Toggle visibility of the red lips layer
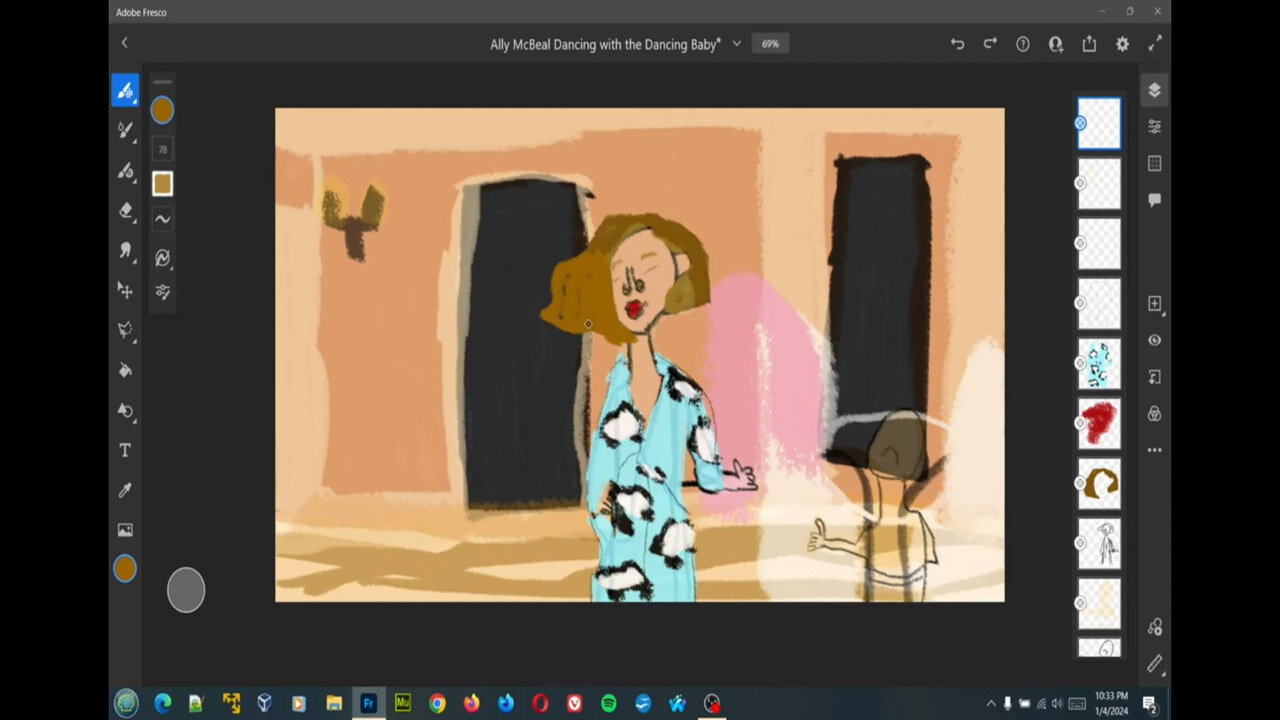 [1080, 423]
